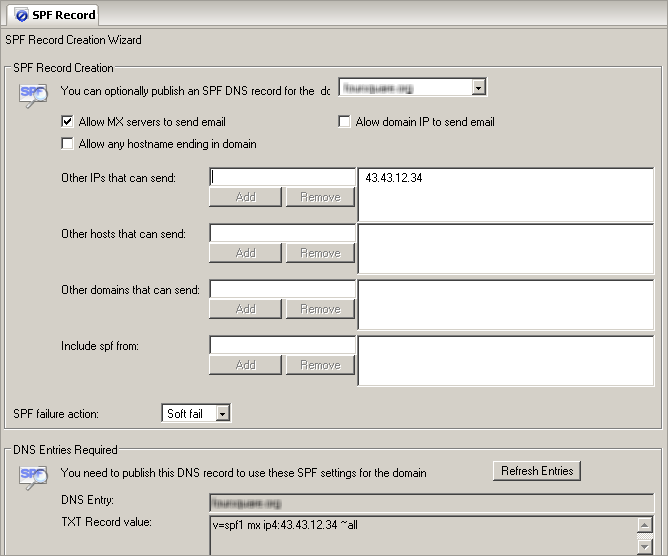Click the SPF magnifier icon in SPF Record Creation
The height and width of the screenshot is (556, 668).
(33, 93)
